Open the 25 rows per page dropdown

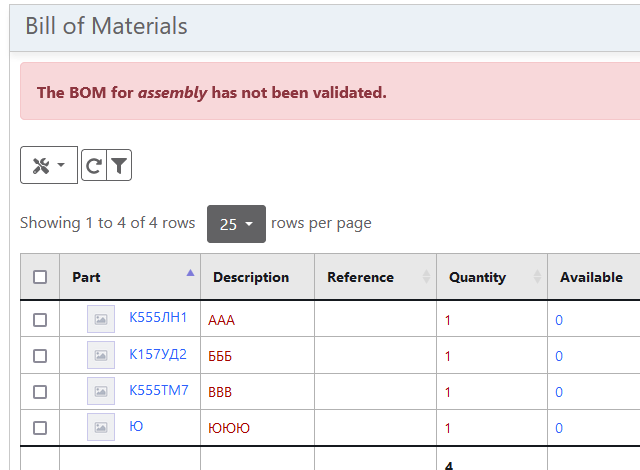click(236, 224)
